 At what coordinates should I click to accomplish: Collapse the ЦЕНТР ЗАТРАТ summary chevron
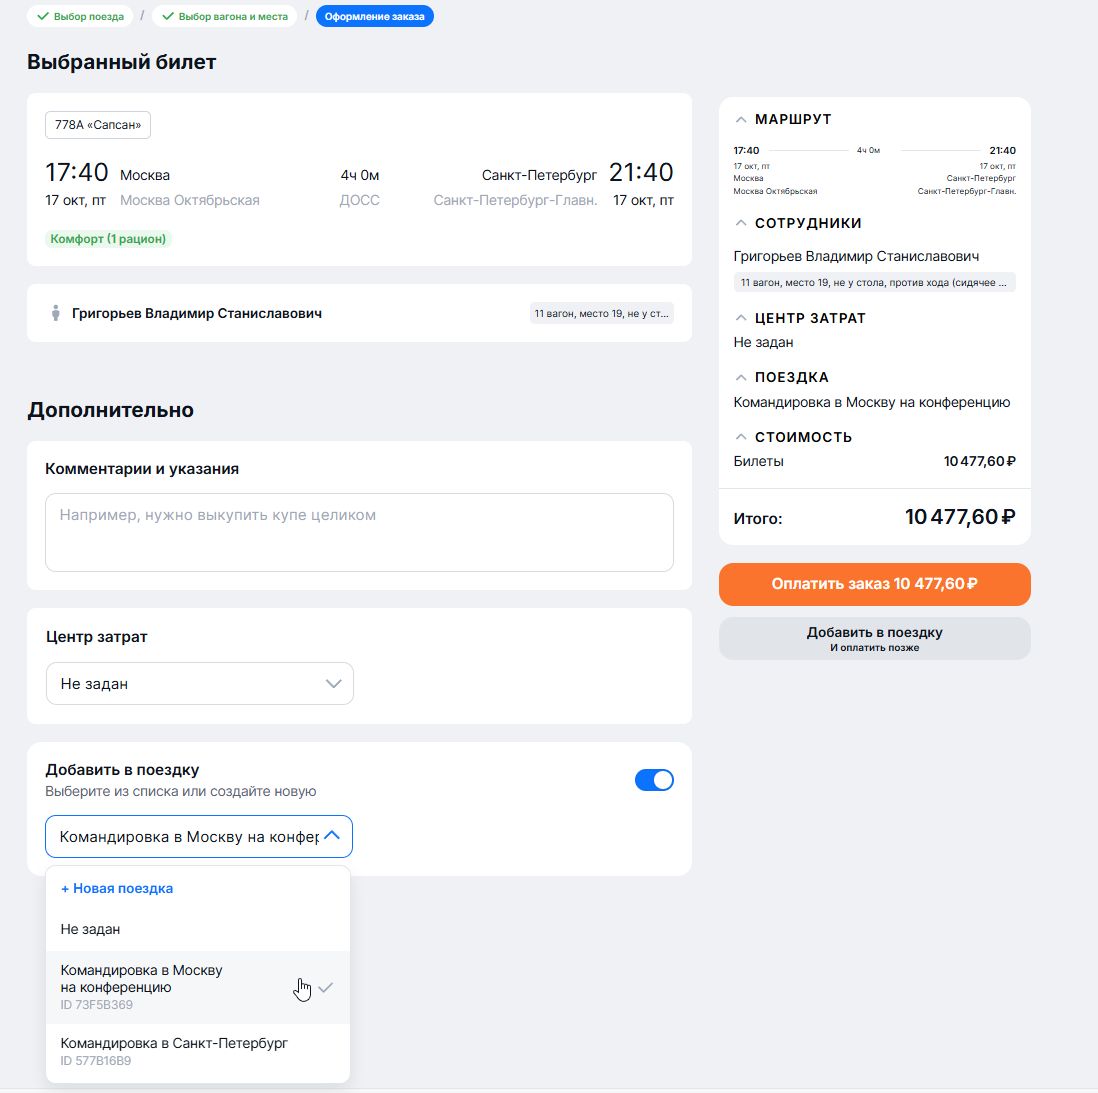(741, 318)
